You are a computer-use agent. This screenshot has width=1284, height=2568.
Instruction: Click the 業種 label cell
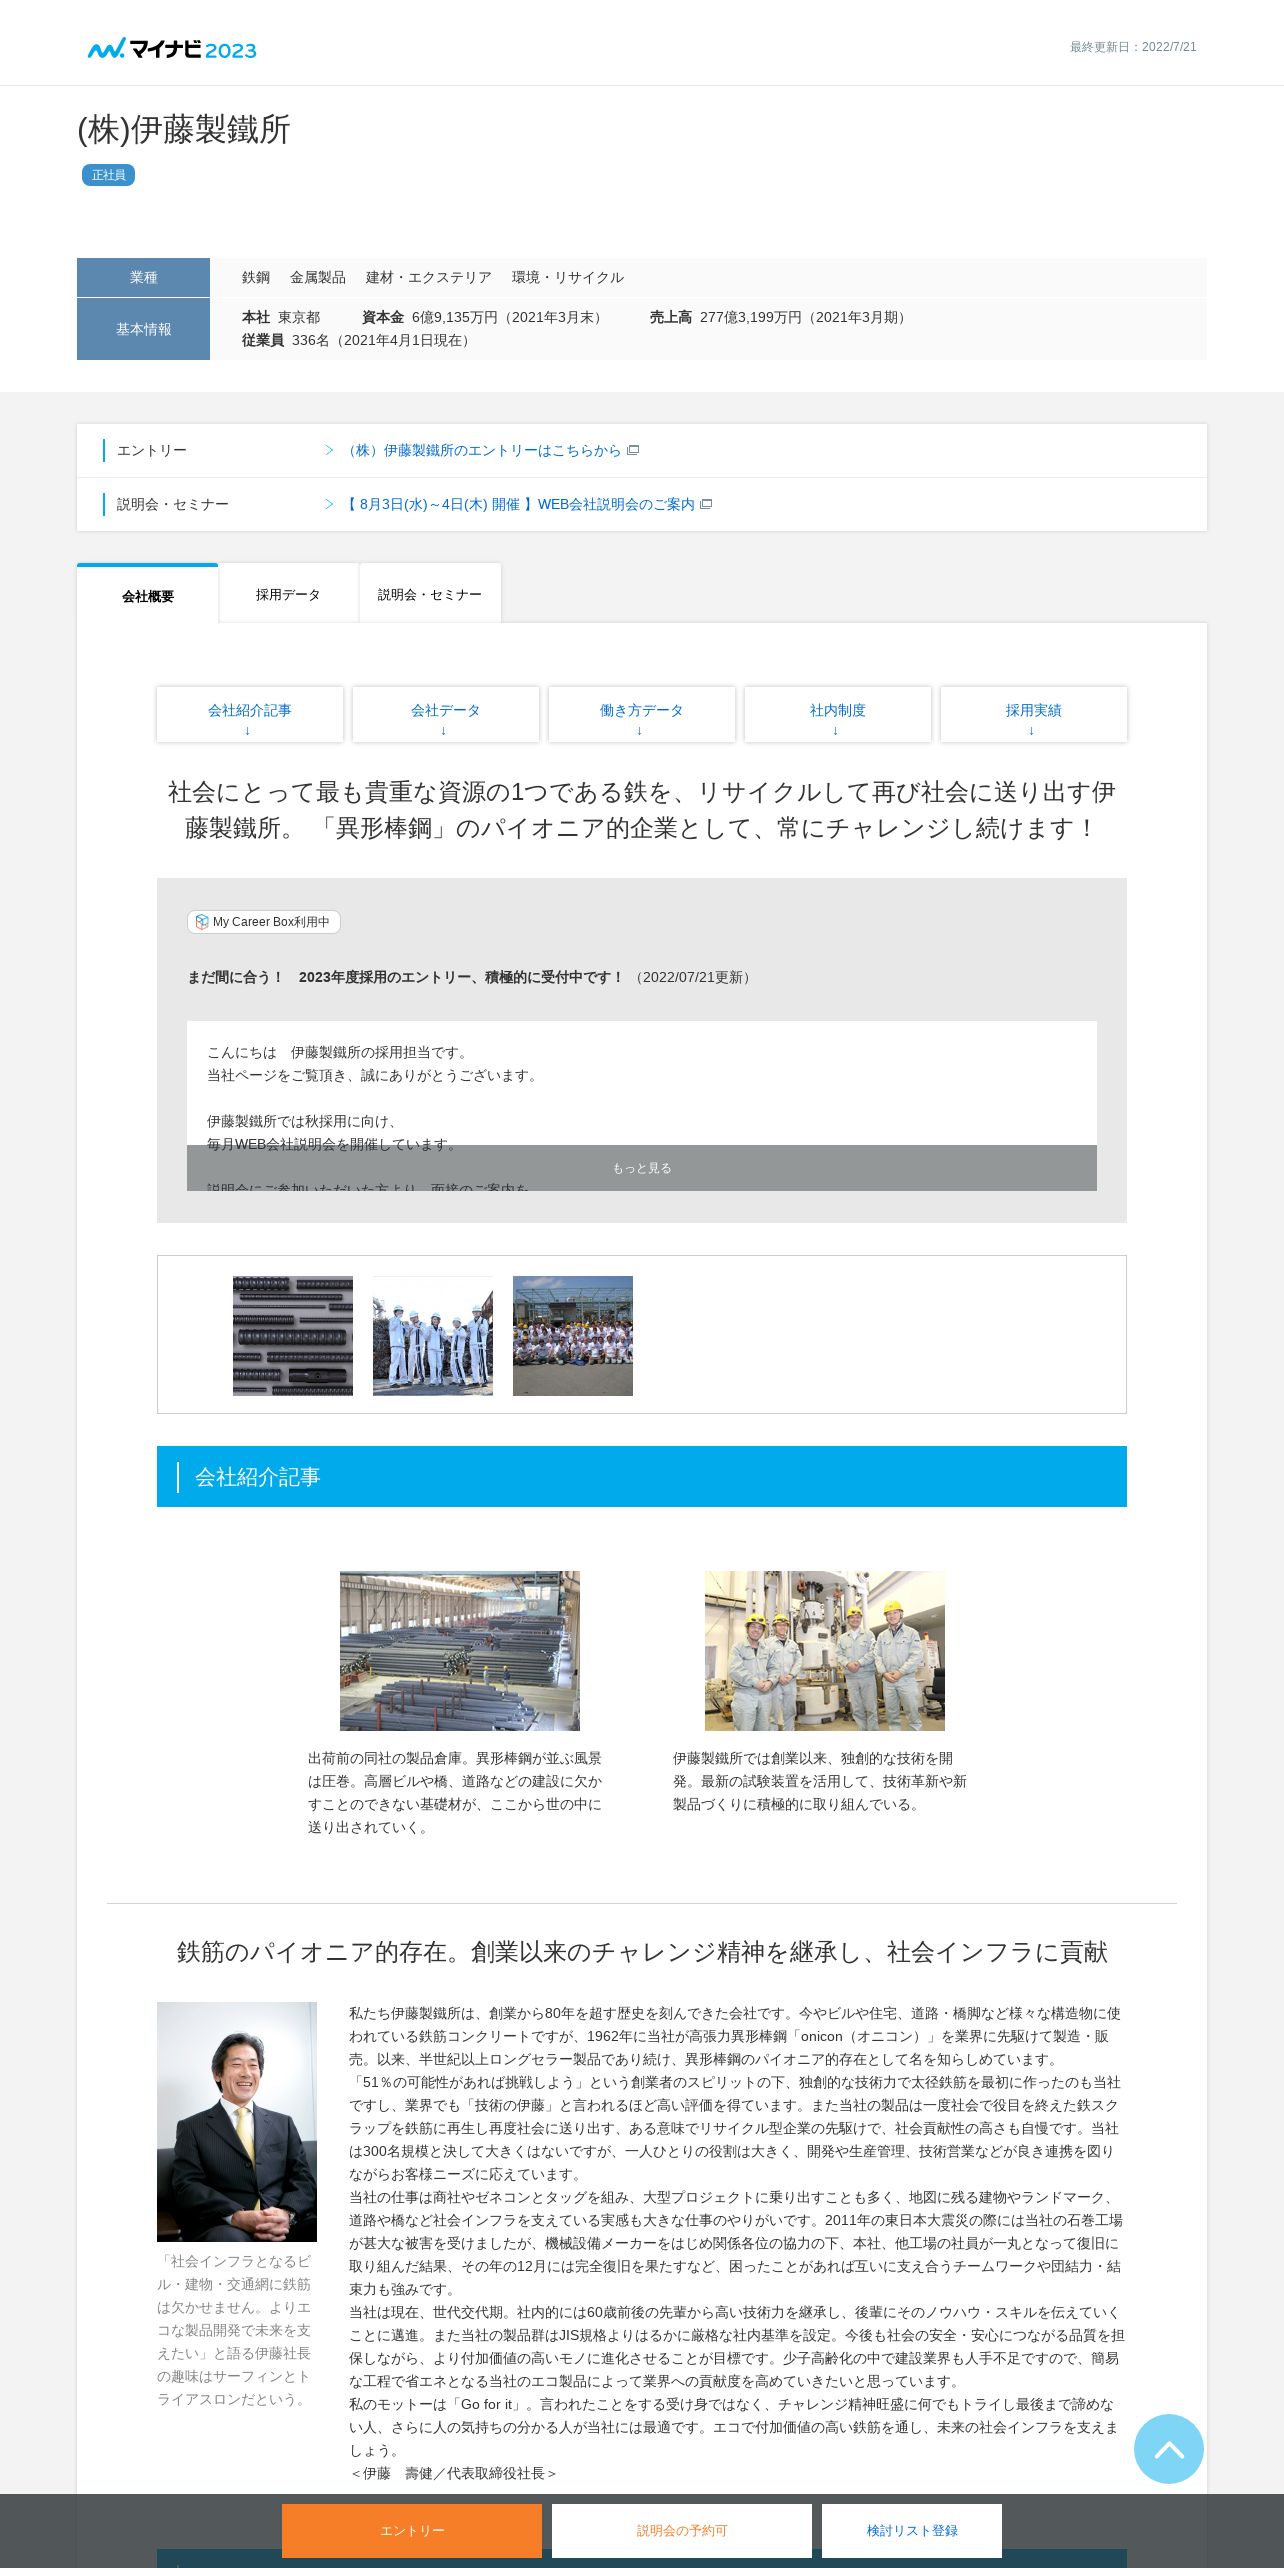coord(143,278)
